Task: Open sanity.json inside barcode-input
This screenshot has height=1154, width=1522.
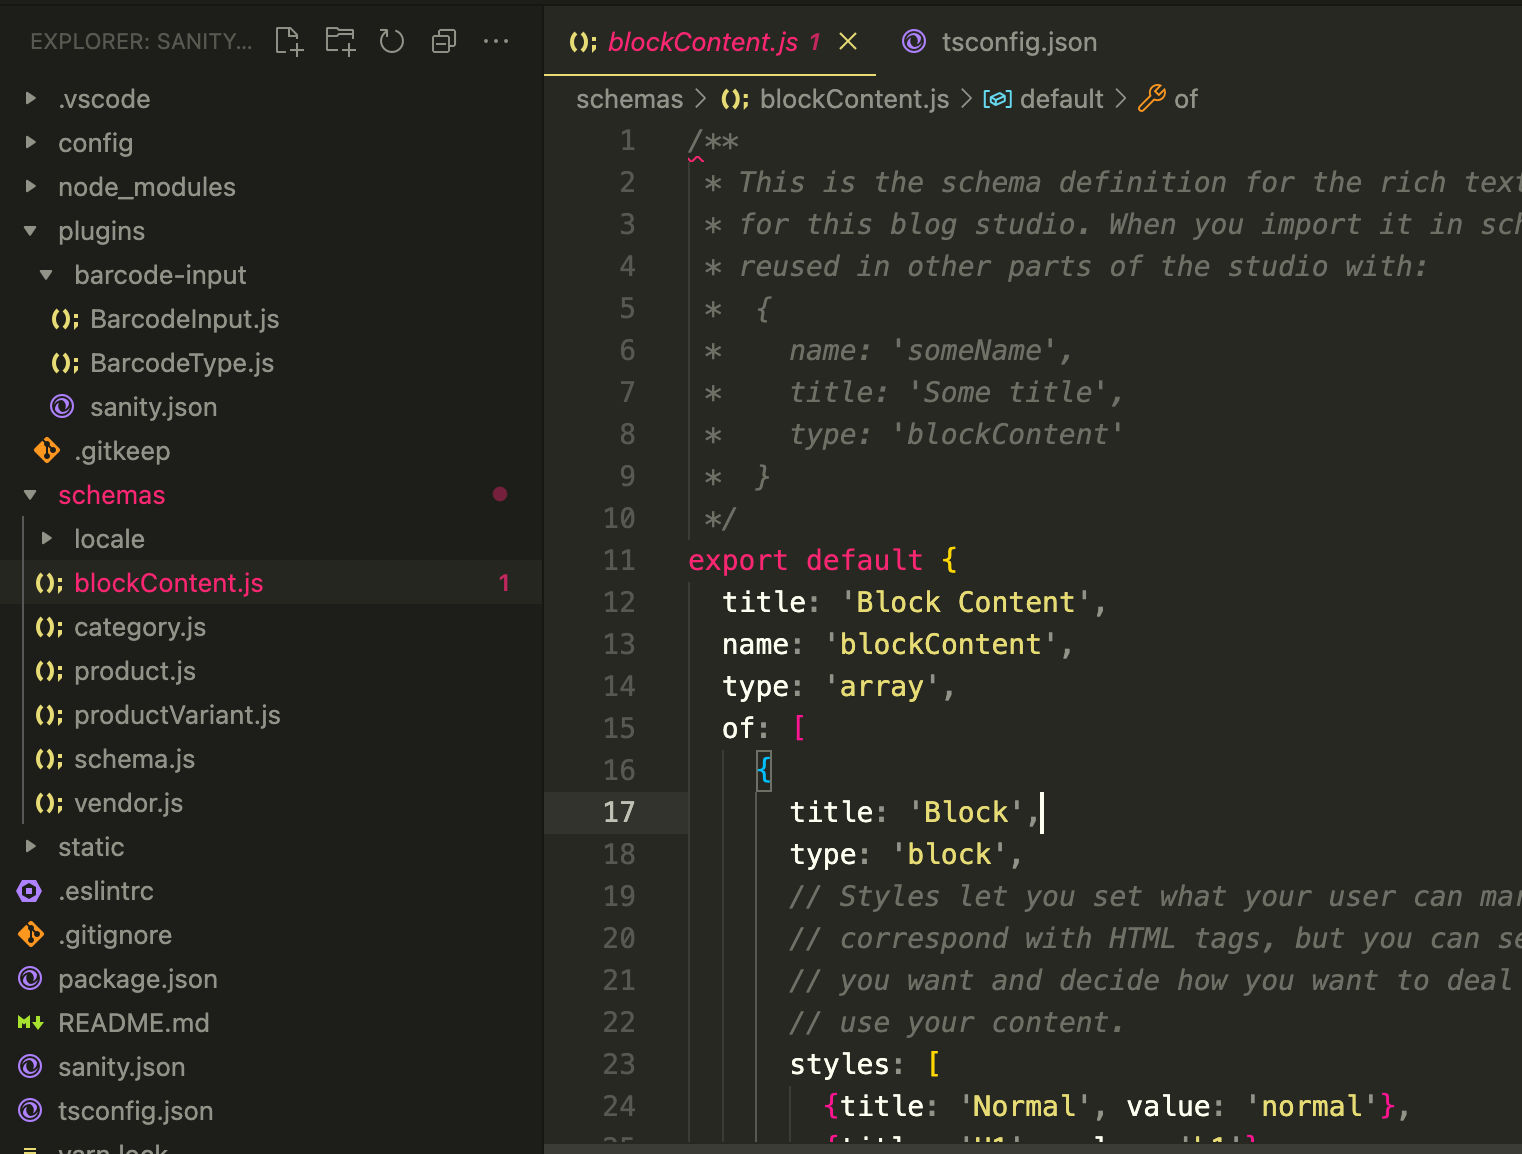Action: pos(272,407)
